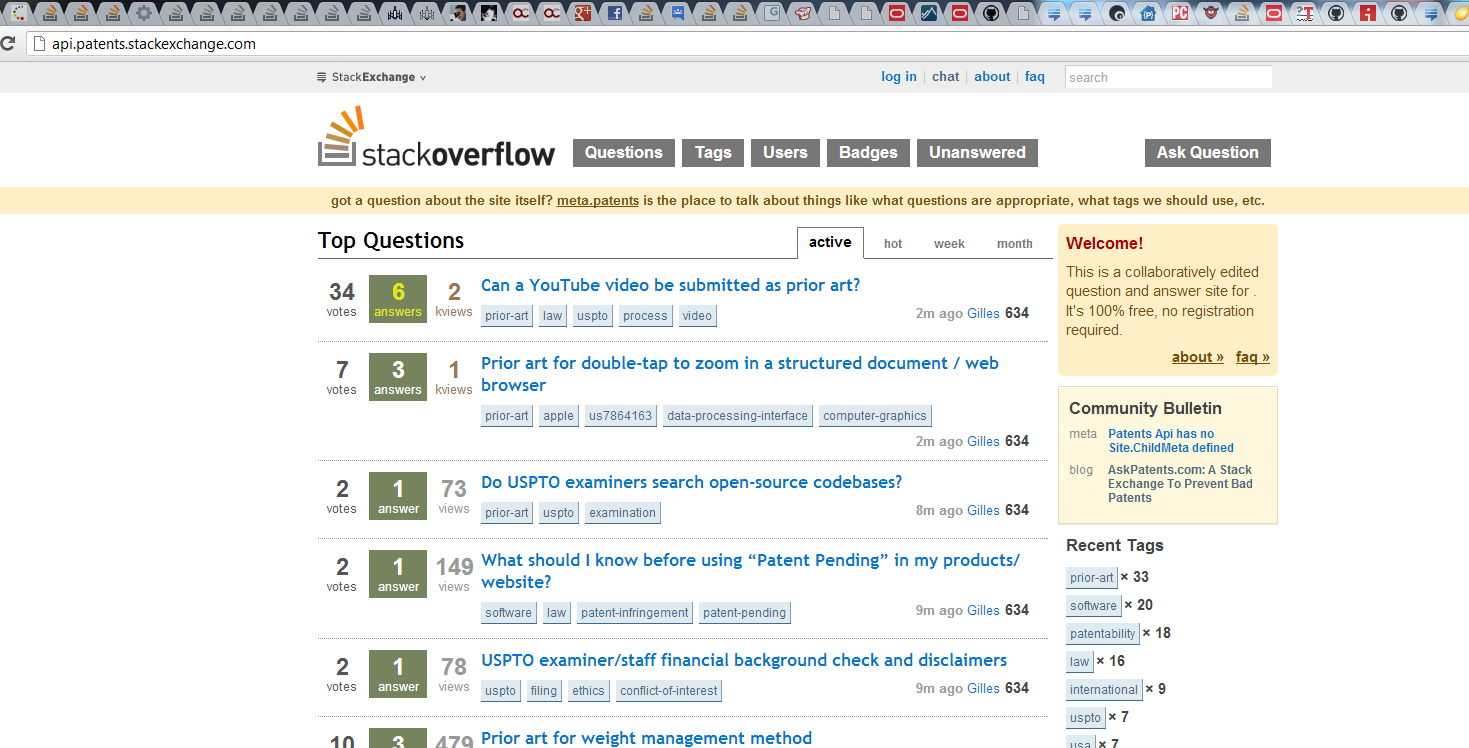Viewport: 1469px width, 748px height.
Task: Open USPTO examiner financial background check question
Action: (744, 661)
